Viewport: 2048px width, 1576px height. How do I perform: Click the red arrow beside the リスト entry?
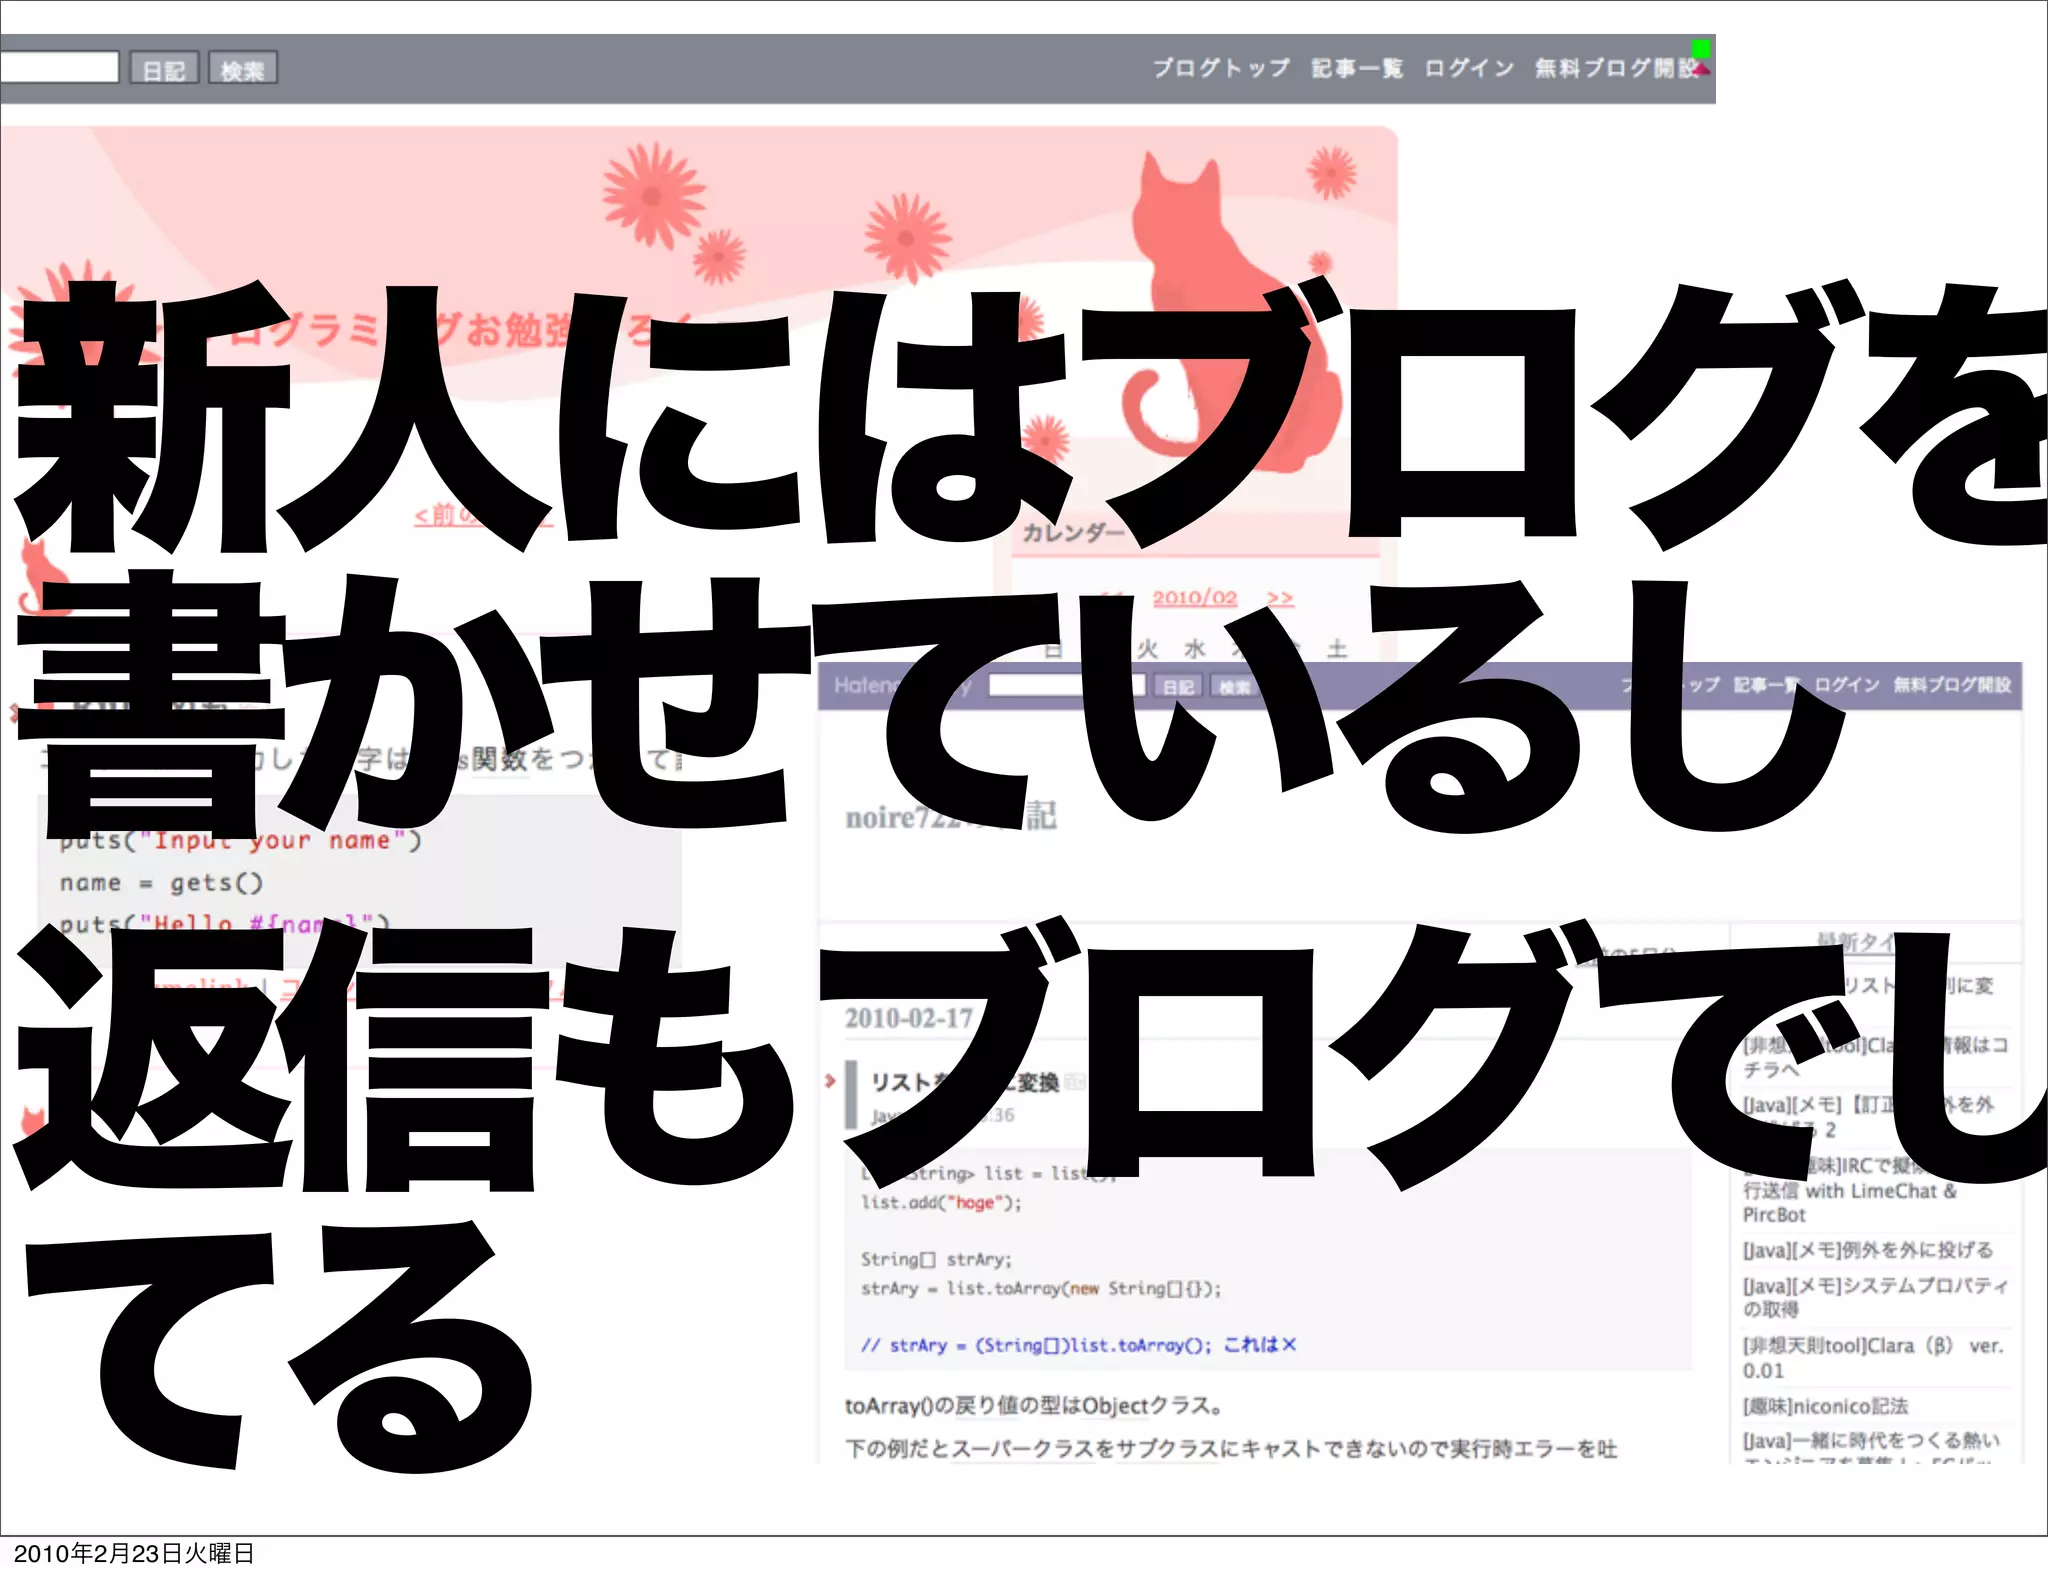pos(830,1080)
